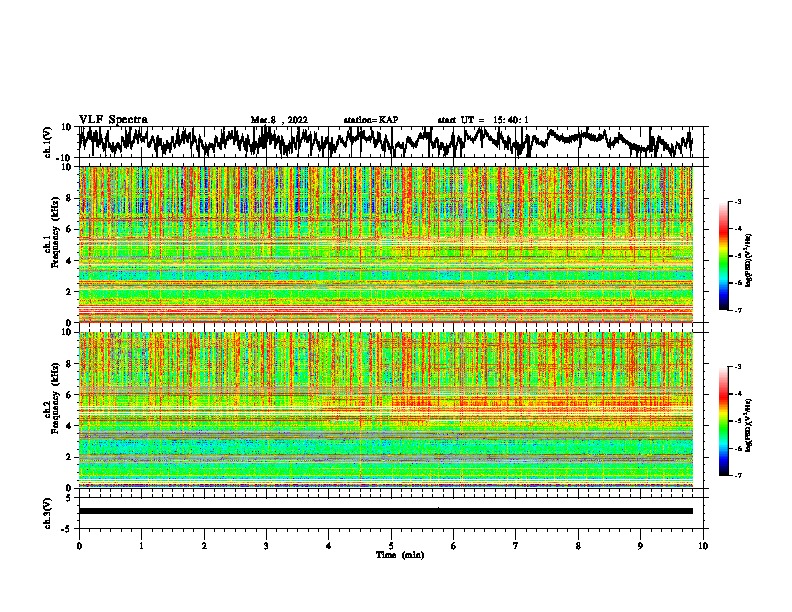Viewport: 792px width, 612px height.
Task: Click time axis tick label "1"
Action: pyautogui.click(x=141, y=546)
